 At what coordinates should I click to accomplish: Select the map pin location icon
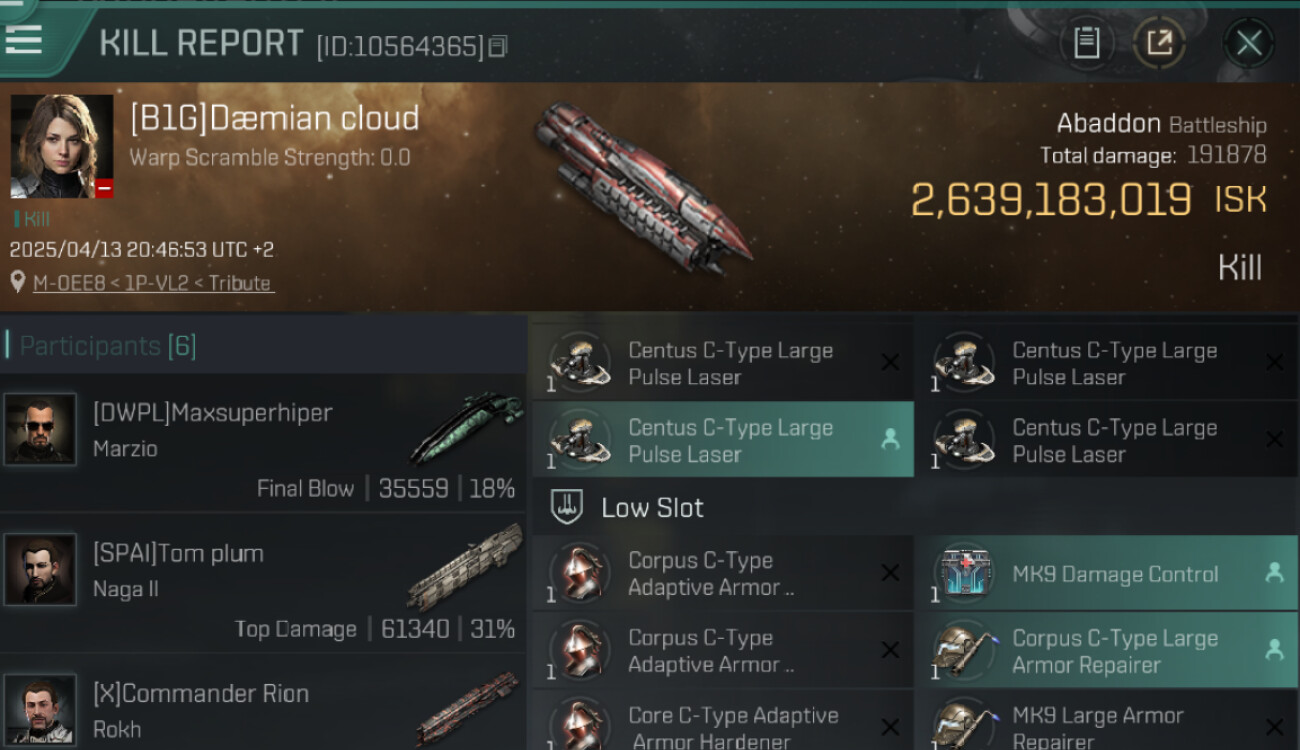tap(17, 282)
